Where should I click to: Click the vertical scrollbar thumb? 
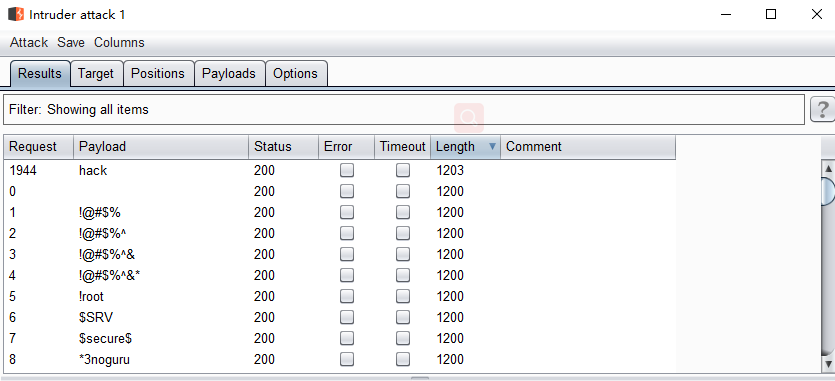pyautogui.click(x=828, y=191)
